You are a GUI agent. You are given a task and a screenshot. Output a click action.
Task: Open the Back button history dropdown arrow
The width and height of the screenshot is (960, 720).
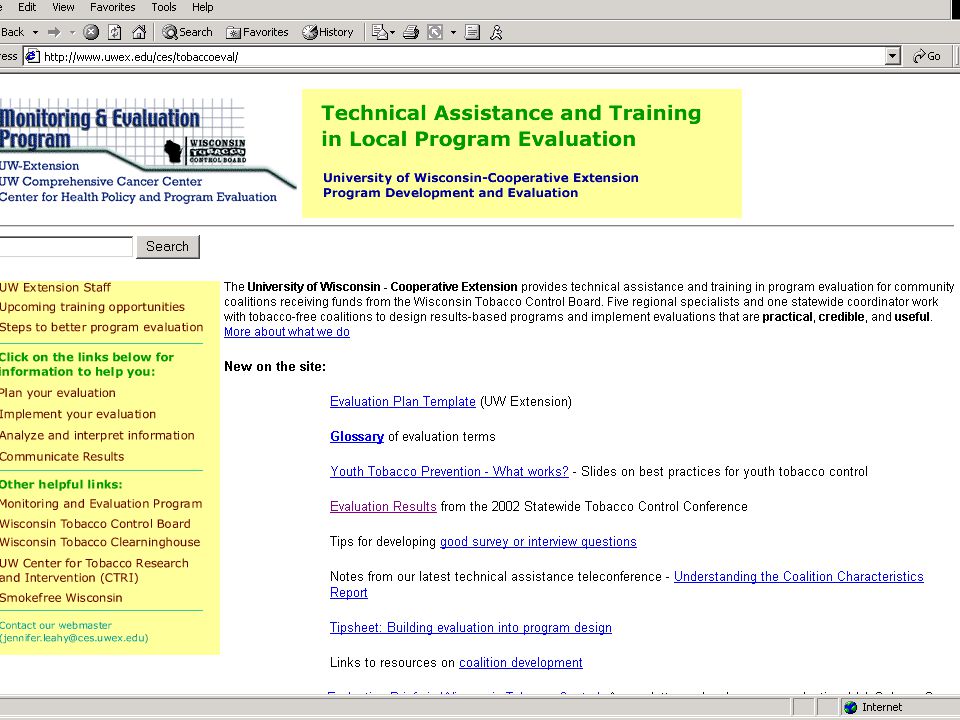(x=35, y=32)
